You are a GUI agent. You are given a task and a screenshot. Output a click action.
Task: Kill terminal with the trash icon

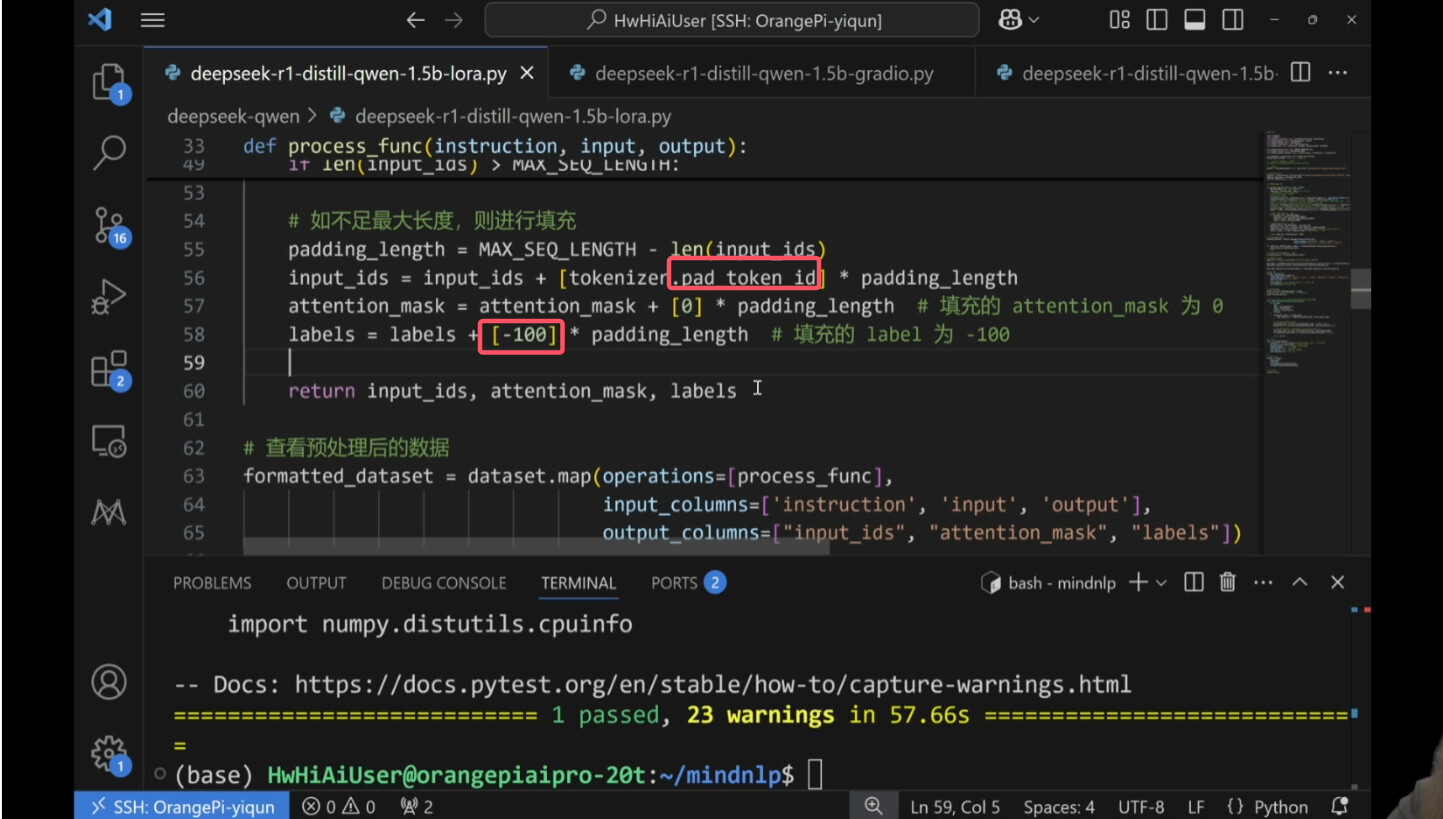[1228, 583]
